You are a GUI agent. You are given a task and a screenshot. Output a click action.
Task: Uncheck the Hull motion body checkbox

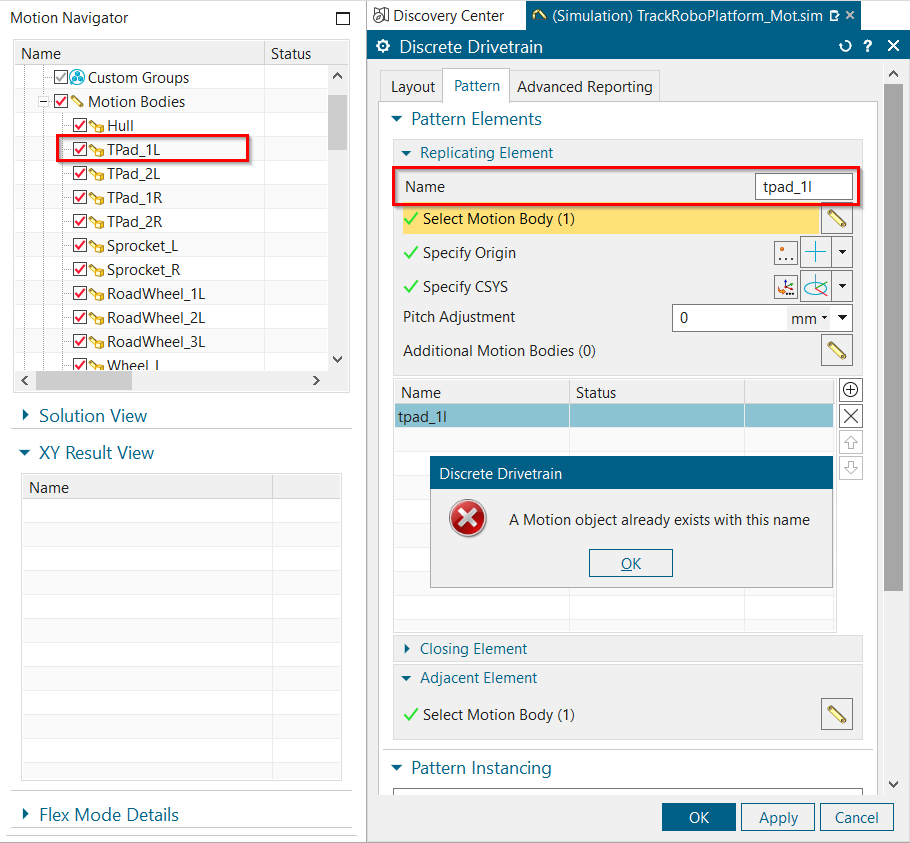tap(80, 126)
